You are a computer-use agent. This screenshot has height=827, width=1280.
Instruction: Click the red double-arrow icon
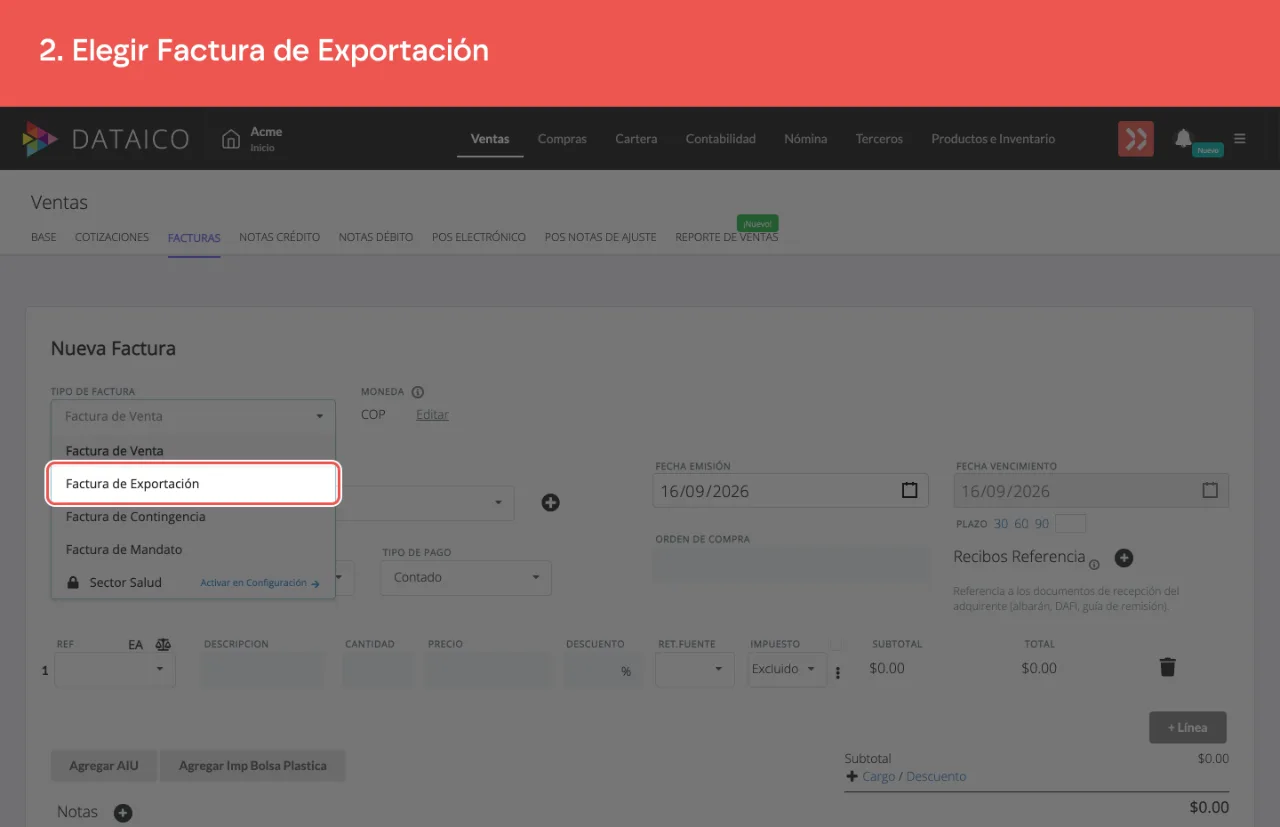pyautogui.click(x=1136, y=139)
